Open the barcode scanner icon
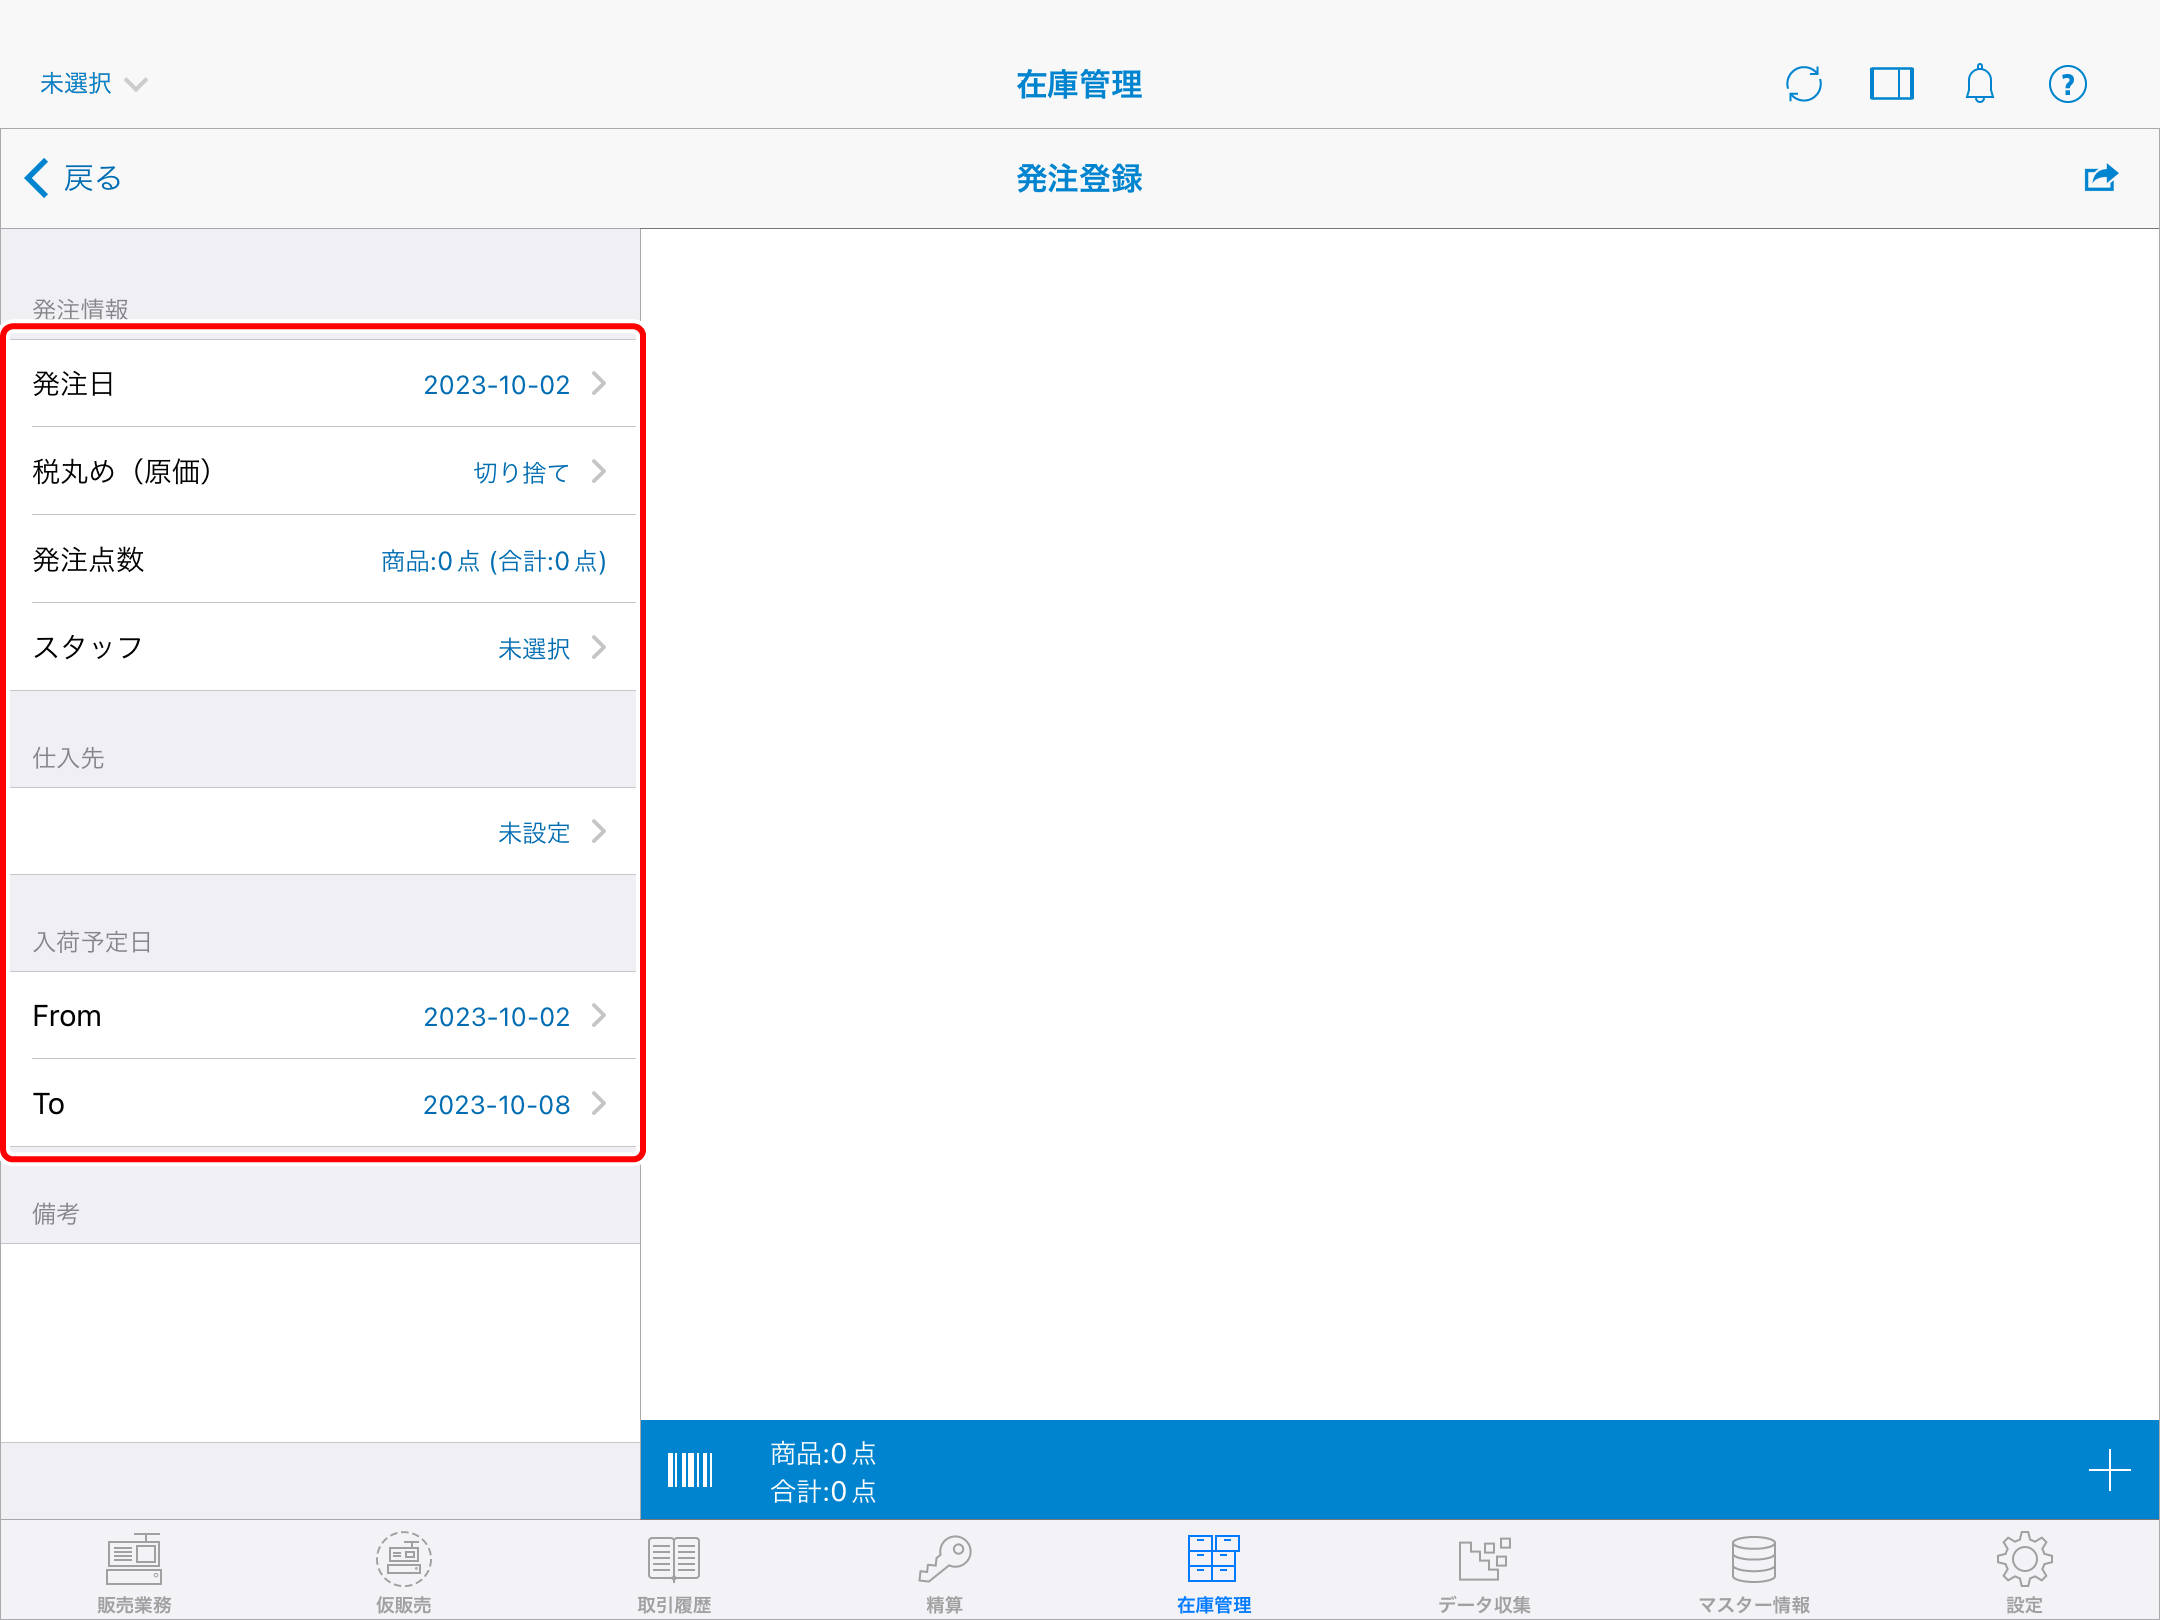The height and width of the screenshot is (1620, 2160). point(690,1470)
